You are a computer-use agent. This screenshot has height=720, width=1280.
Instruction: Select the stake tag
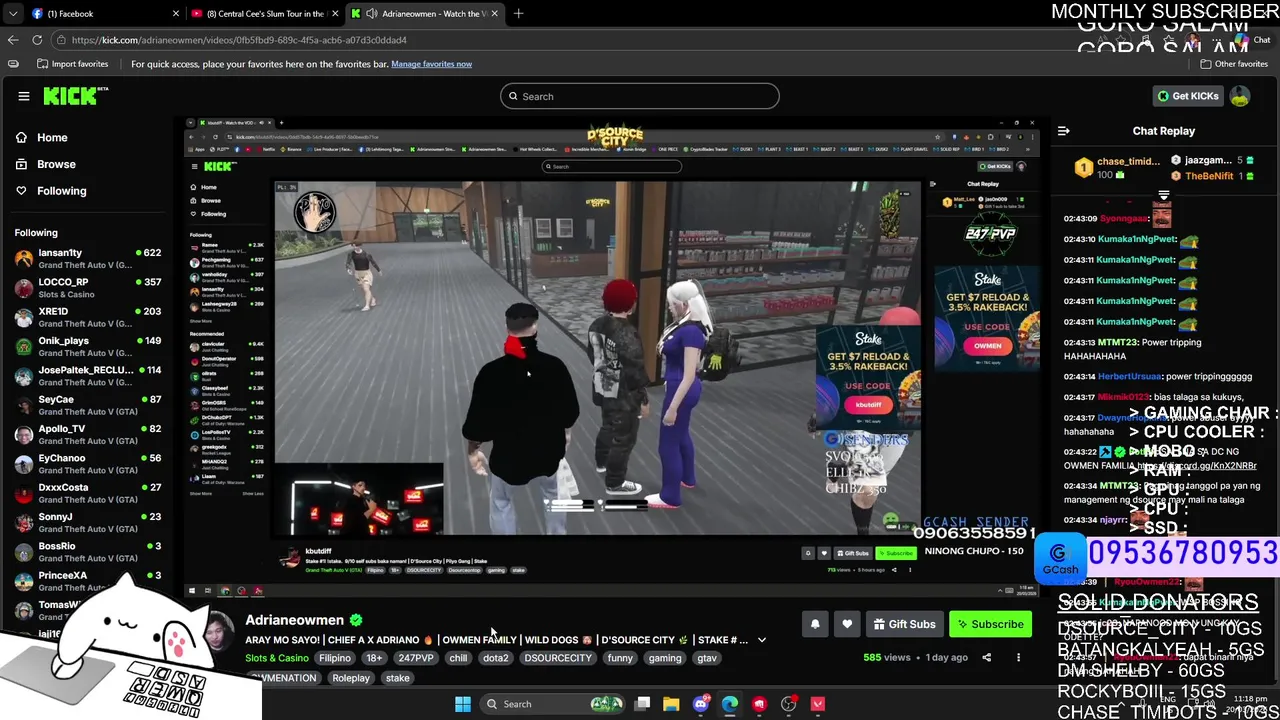(397, 678)
